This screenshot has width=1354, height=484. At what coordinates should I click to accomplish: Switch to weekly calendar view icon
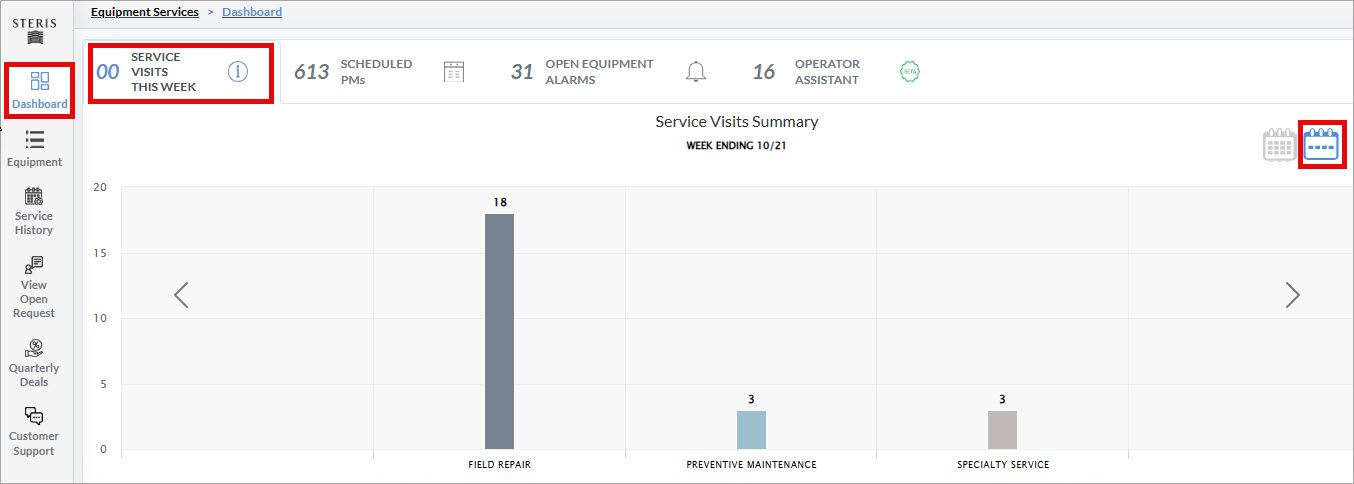[x=1322, y=146]
